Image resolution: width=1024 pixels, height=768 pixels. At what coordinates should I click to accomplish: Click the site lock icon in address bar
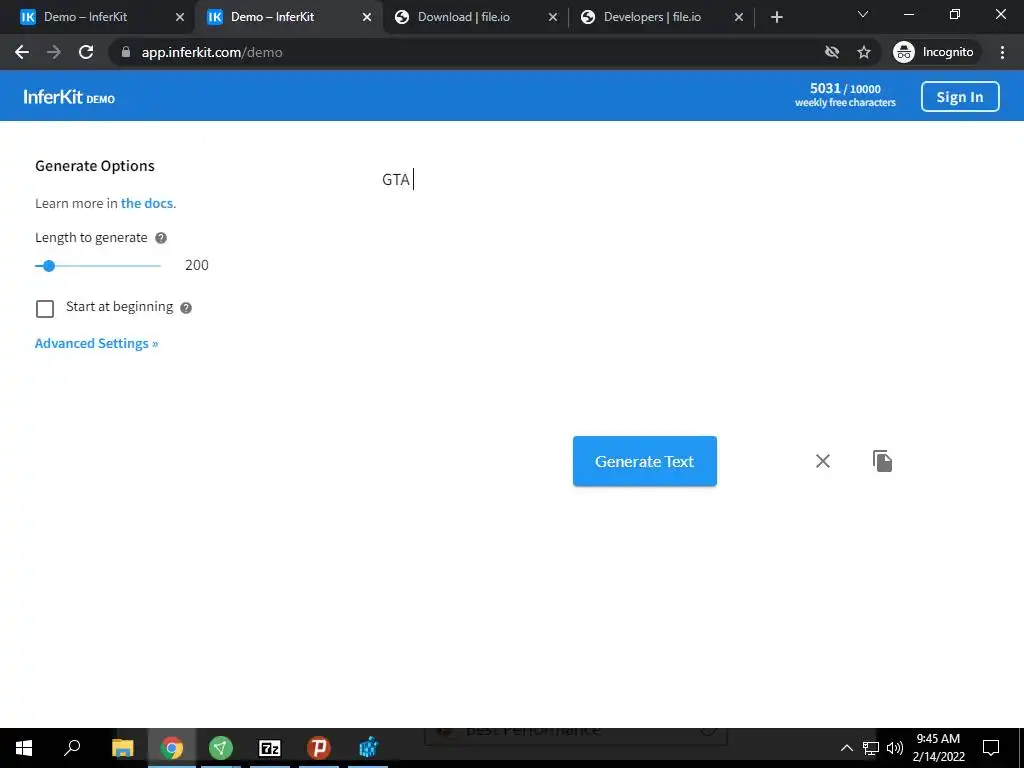[x=126, y=52]
